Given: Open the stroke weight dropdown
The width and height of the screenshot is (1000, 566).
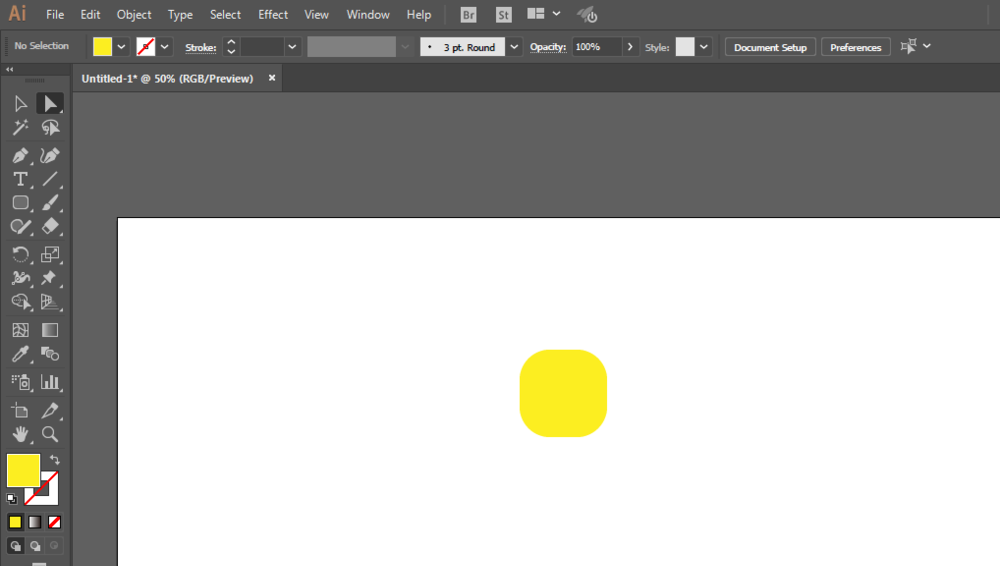Looking at the screenshot, I should tap(292, 47).
